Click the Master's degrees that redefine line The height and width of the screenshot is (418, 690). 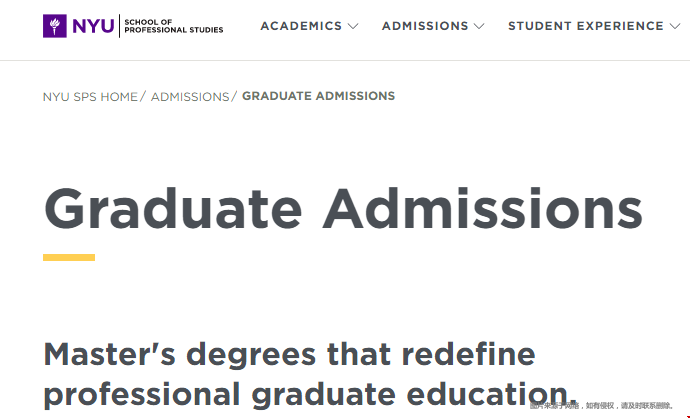pyautogui.click(x=290, y=355)
